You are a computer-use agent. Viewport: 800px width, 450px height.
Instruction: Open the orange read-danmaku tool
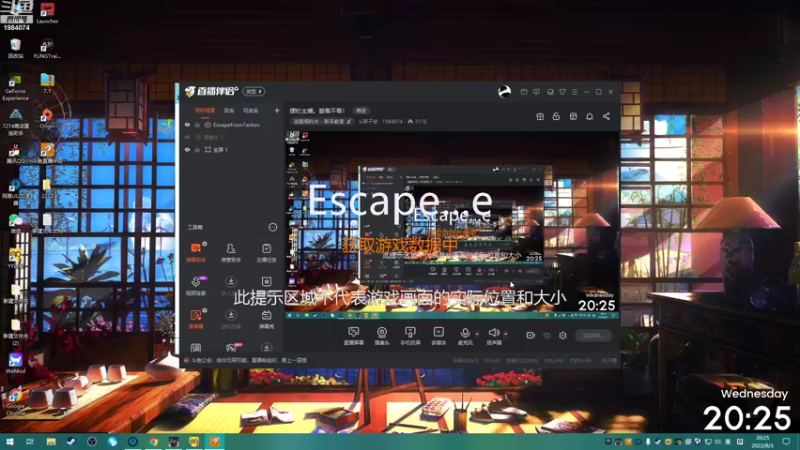click(x=195, y=318)
